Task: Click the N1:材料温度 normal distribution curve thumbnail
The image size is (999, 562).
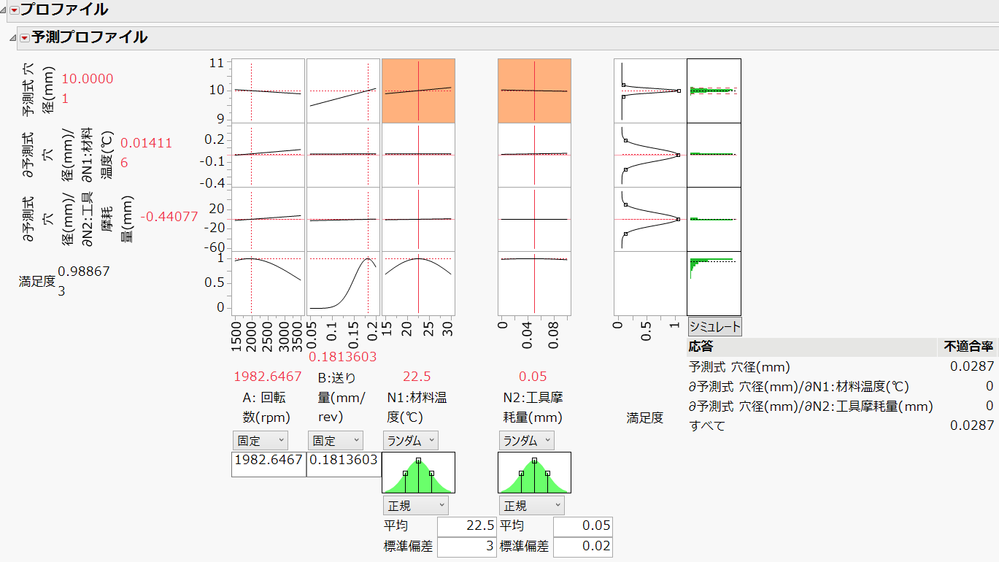Action: [x=419, y=473]
